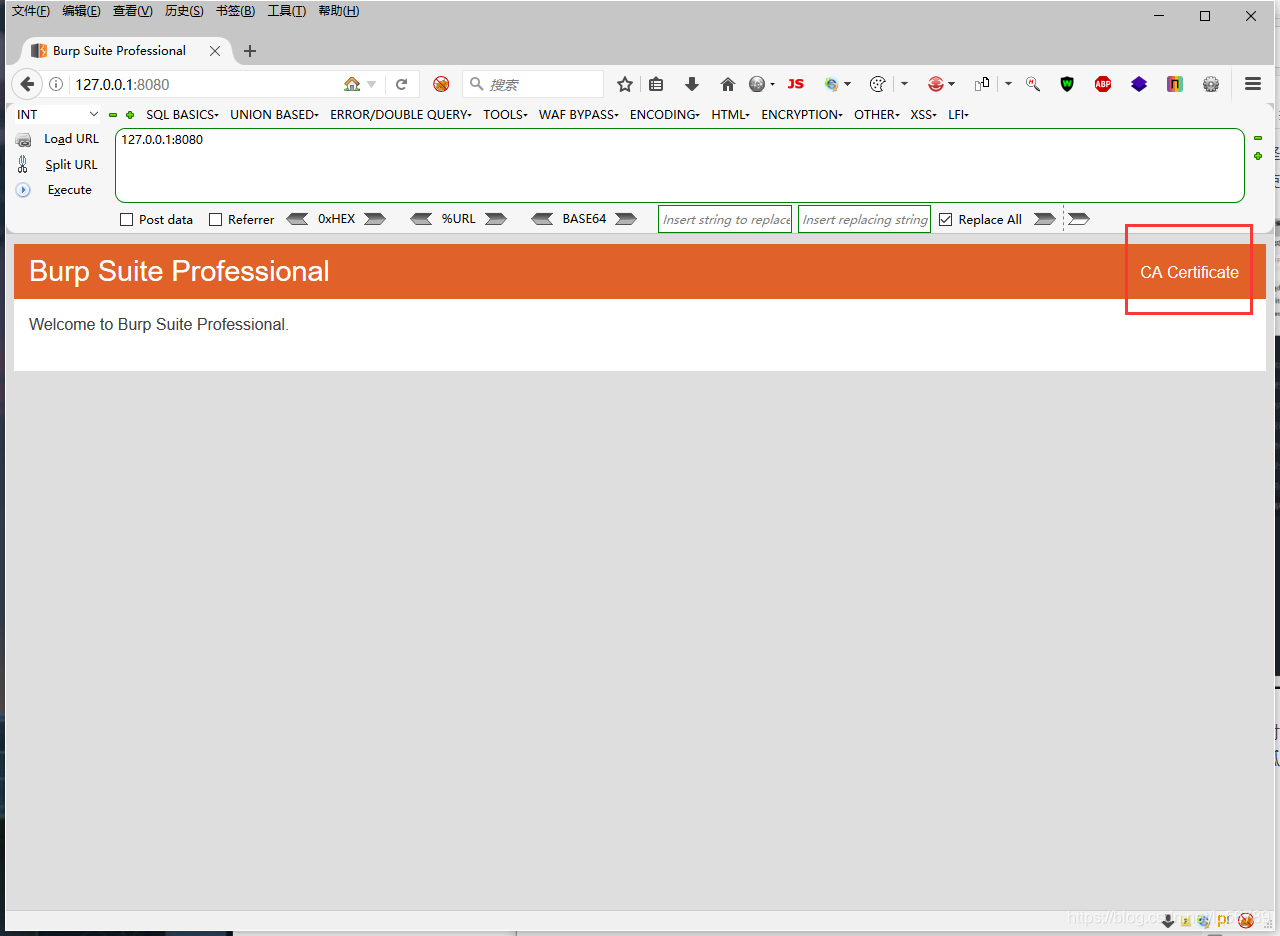Open a new tab with plus button

250,51
